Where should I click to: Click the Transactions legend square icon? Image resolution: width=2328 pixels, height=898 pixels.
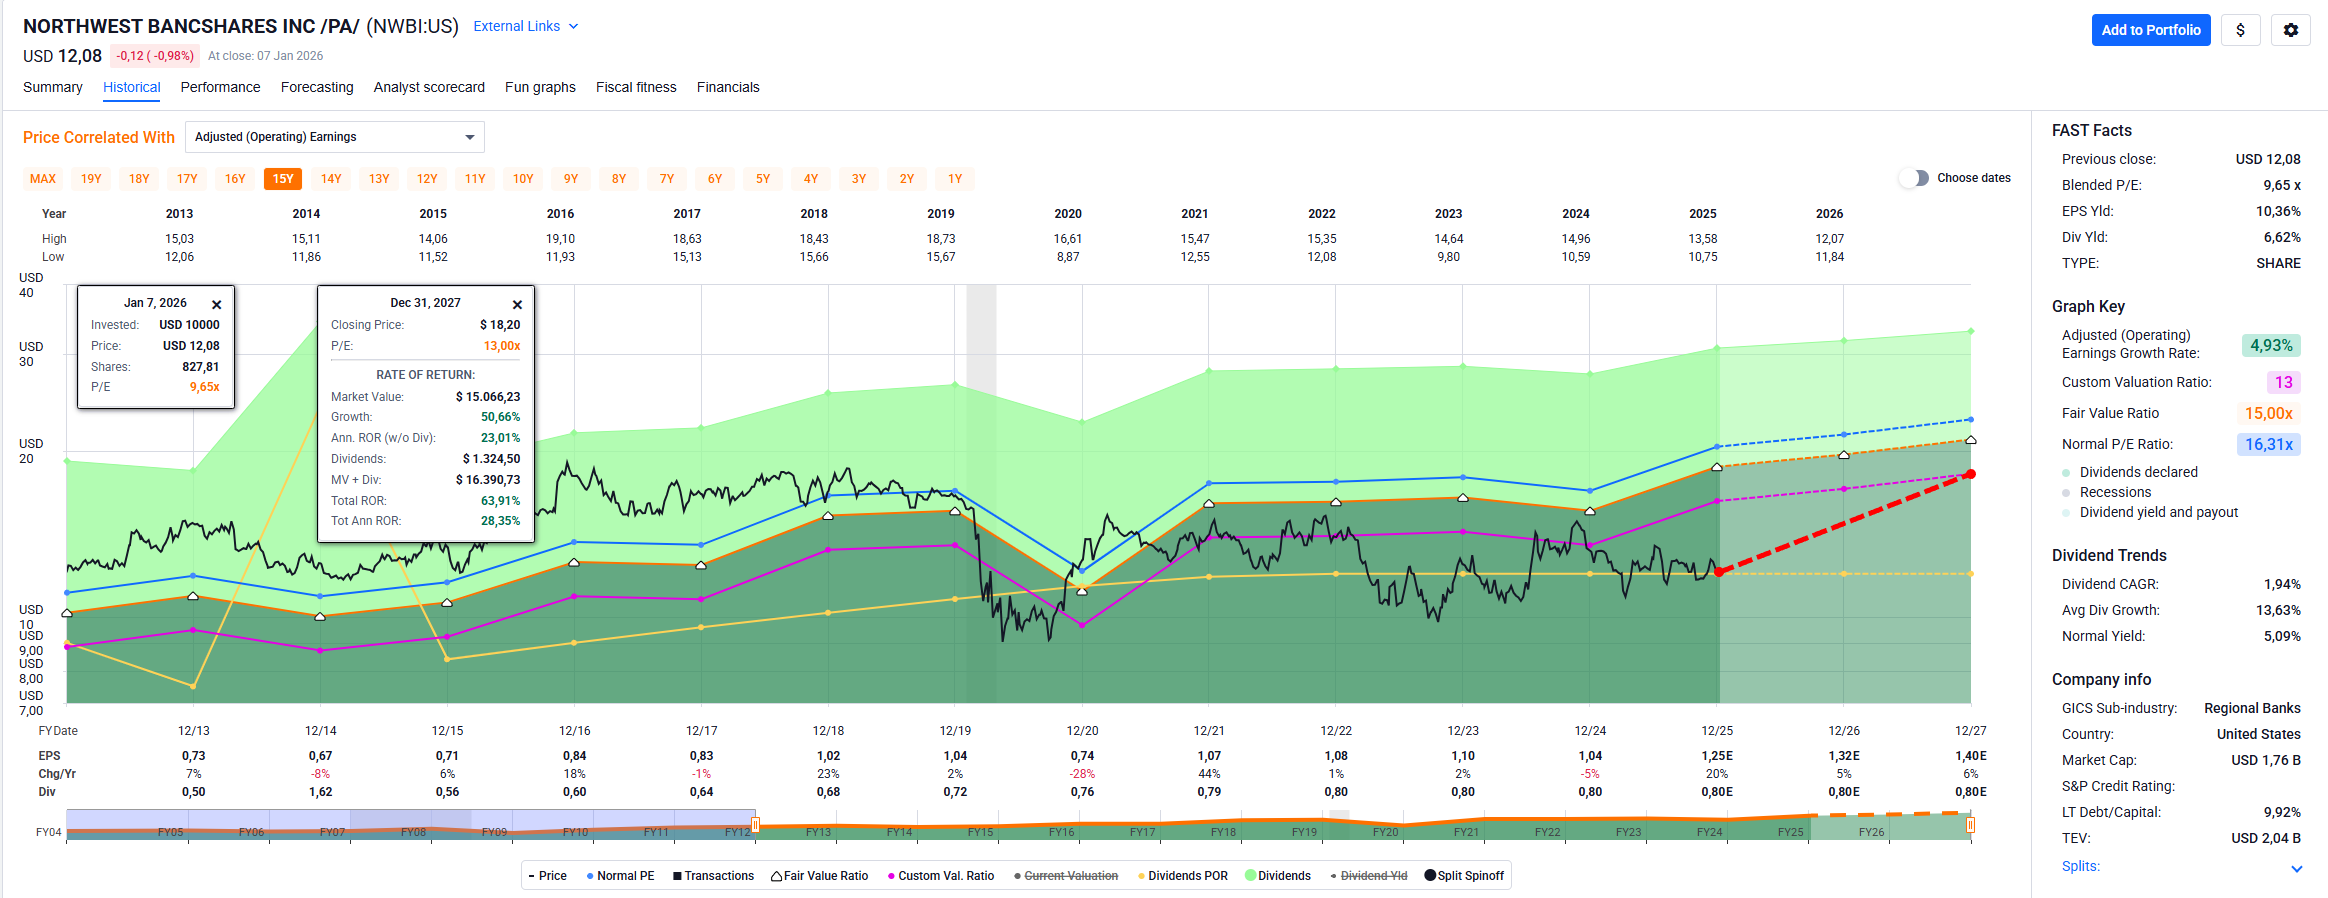677,876
